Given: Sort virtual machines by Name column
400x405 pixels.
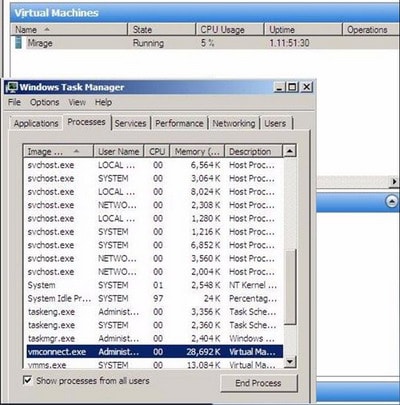Looking at the screenshot, I should tap(69, 30).
